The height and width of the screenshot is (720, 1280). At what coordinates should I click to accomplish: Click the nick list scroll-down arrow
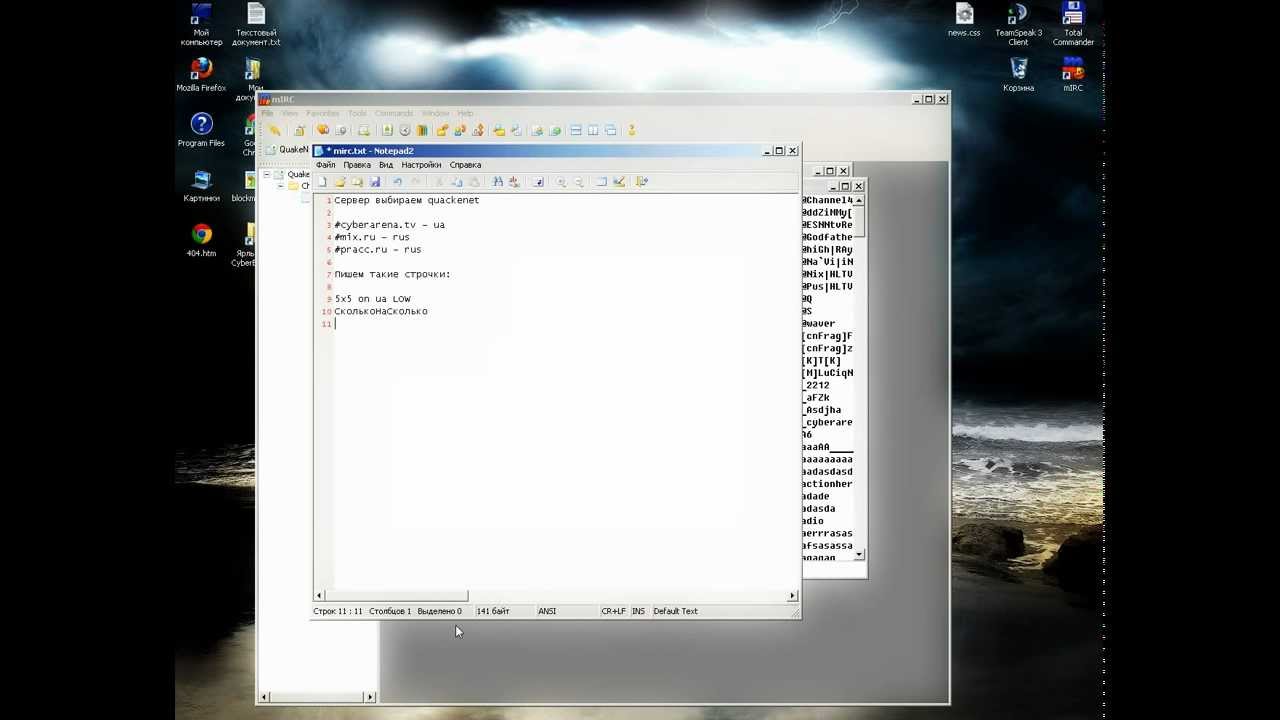point(858,555)
